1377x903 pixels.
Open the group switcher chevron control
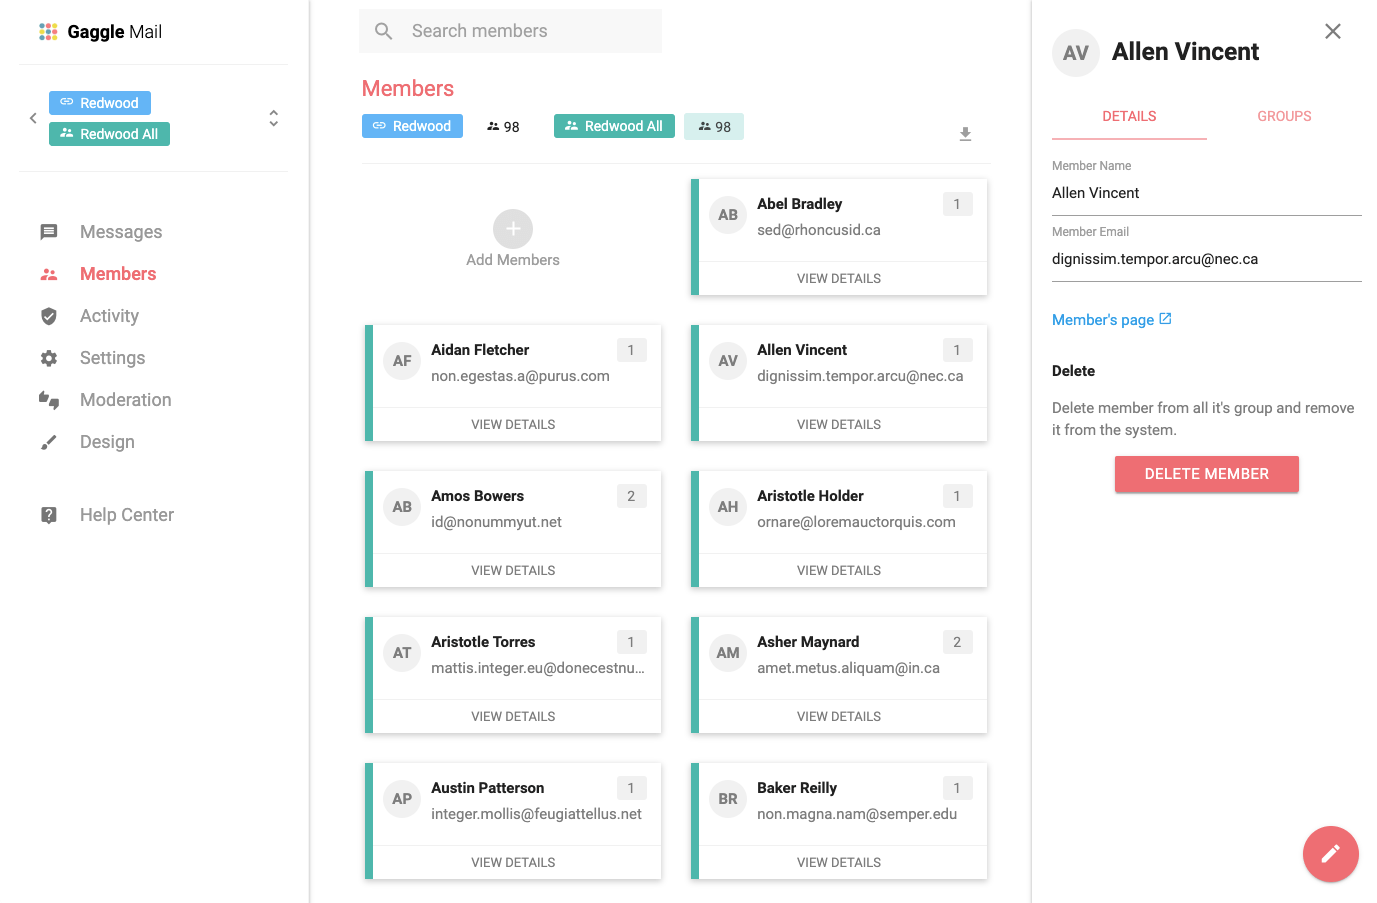273,117
